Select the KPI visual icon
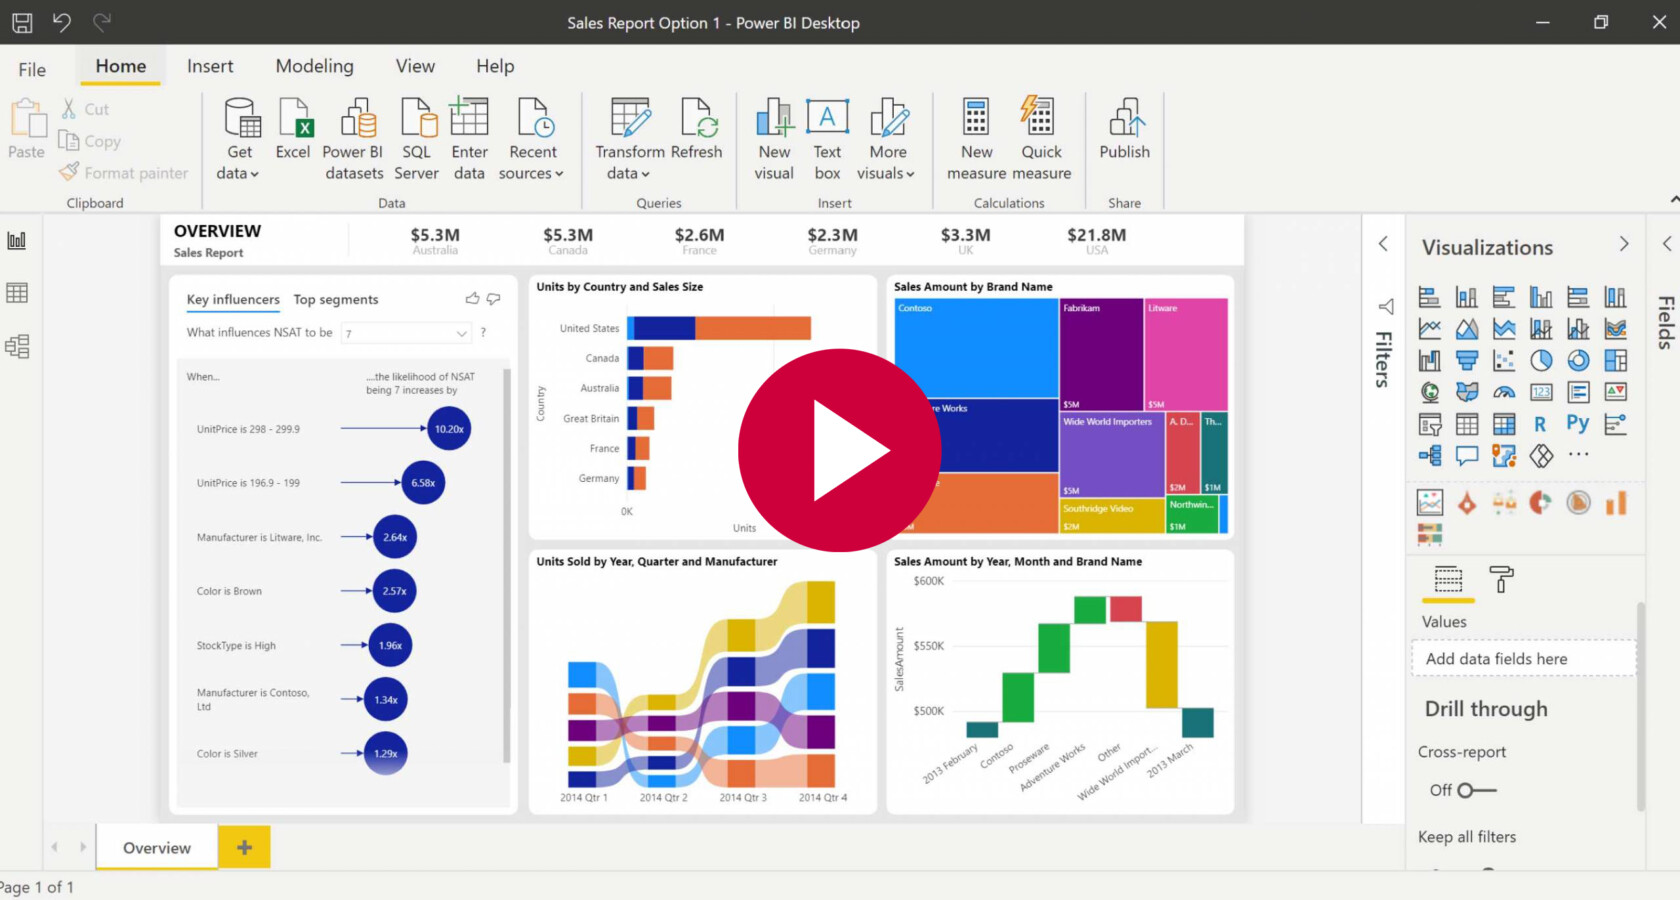 click(x=1615, y=392)
